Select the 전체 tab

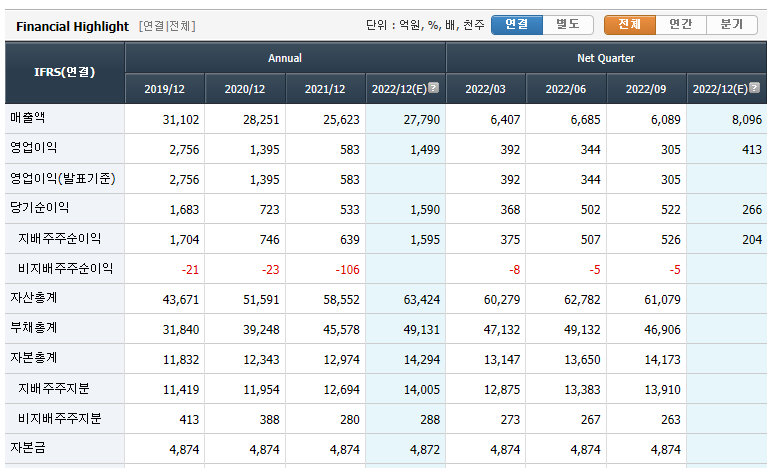click(x=630, y=24)
